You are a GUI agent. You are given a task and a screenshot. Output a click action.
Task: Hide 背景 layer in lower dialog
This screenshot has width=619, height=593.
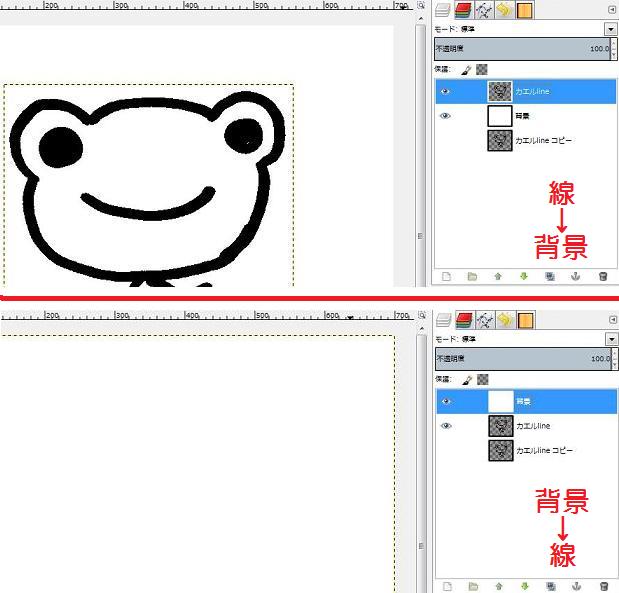tap(446, 402)
